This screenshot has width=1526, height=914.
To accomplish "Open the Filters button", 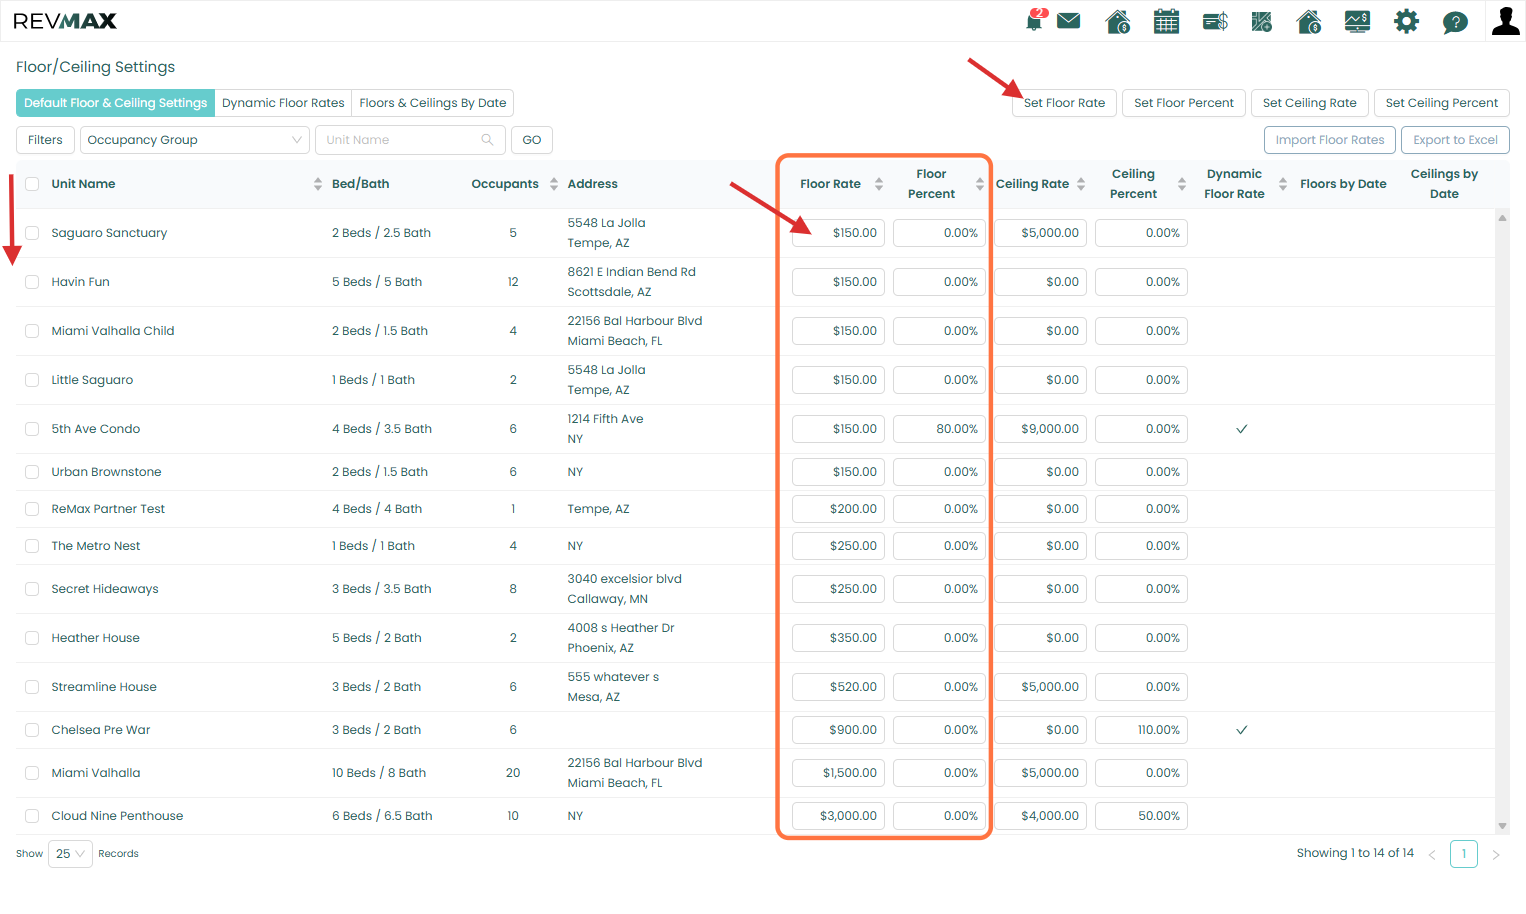I will (x=45, y=140).
